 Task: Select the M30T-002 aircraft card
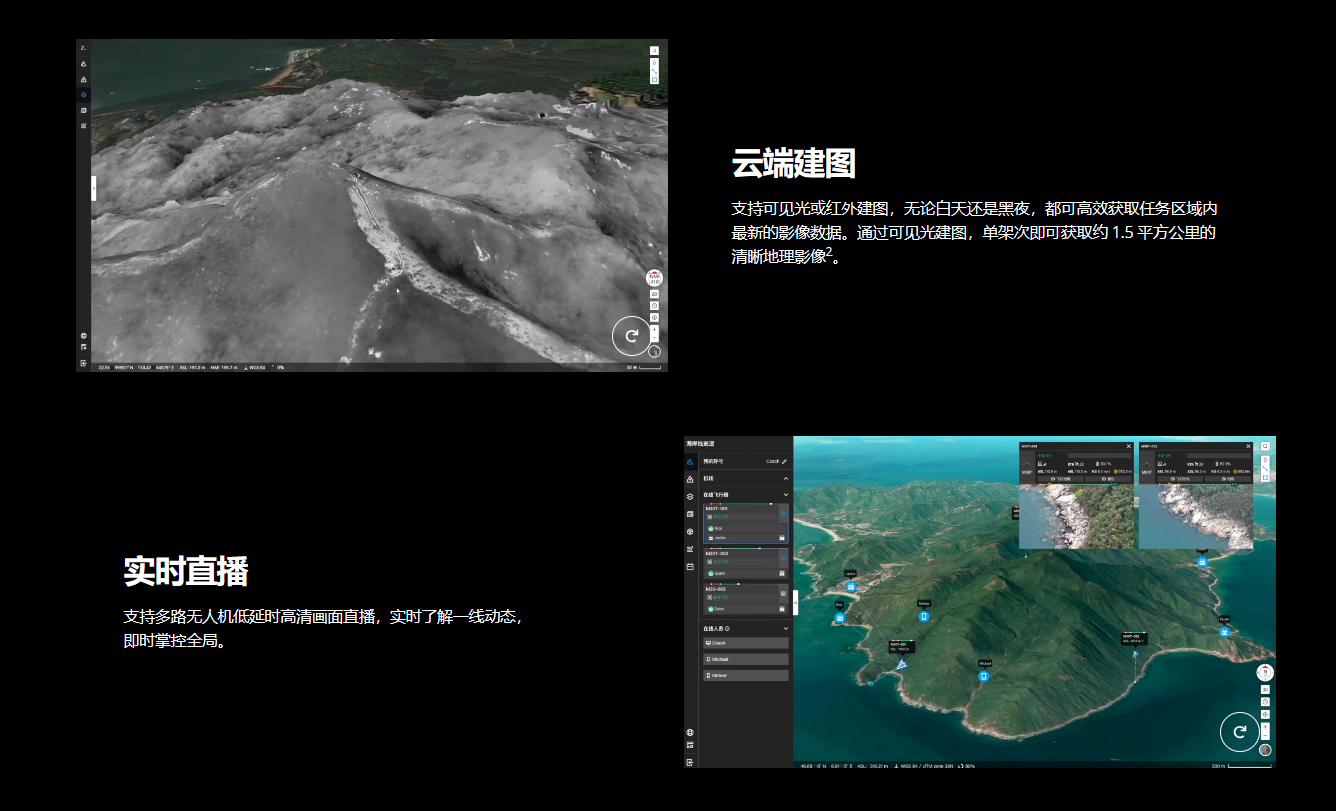pyautogui.click(x=746, y=564)
